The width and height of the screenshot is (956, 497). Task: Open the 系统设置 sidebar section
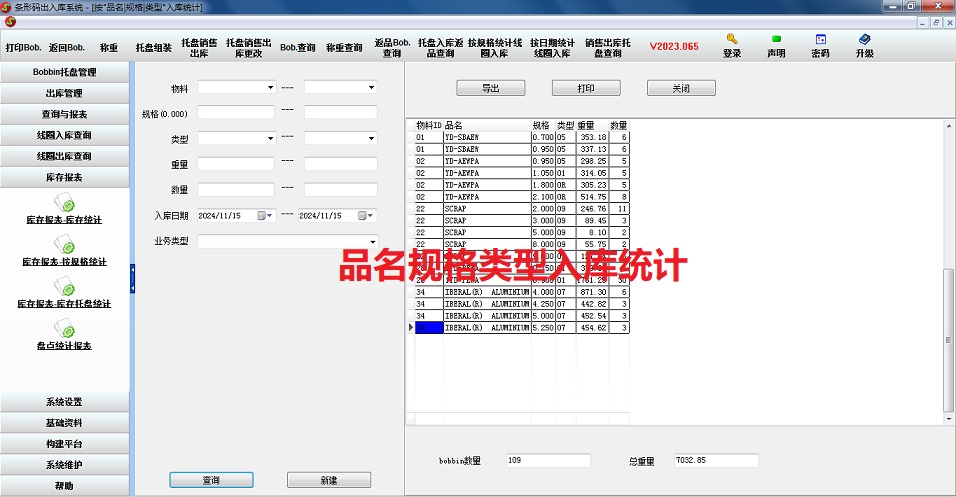pyautogui.click(x=65, y=402)
